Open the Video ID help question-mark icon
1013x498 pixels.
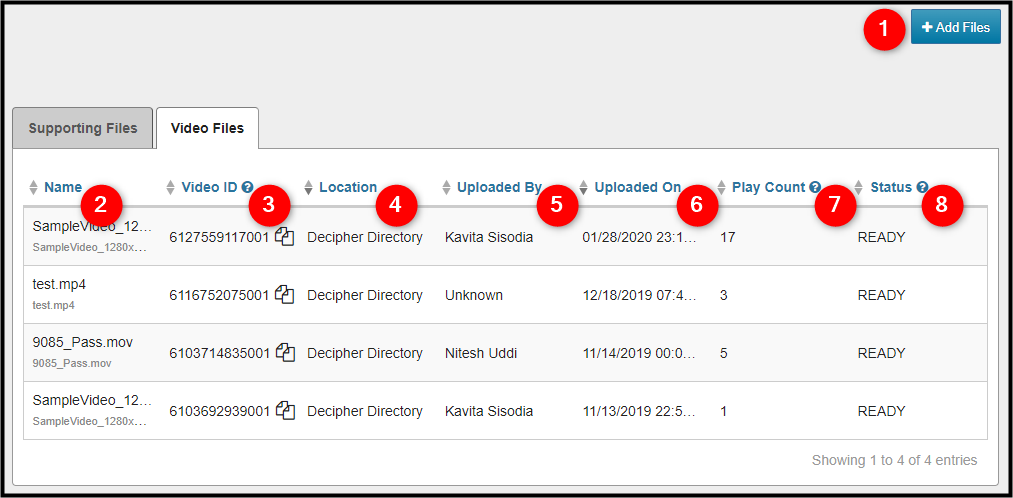(x=247, y=187)
